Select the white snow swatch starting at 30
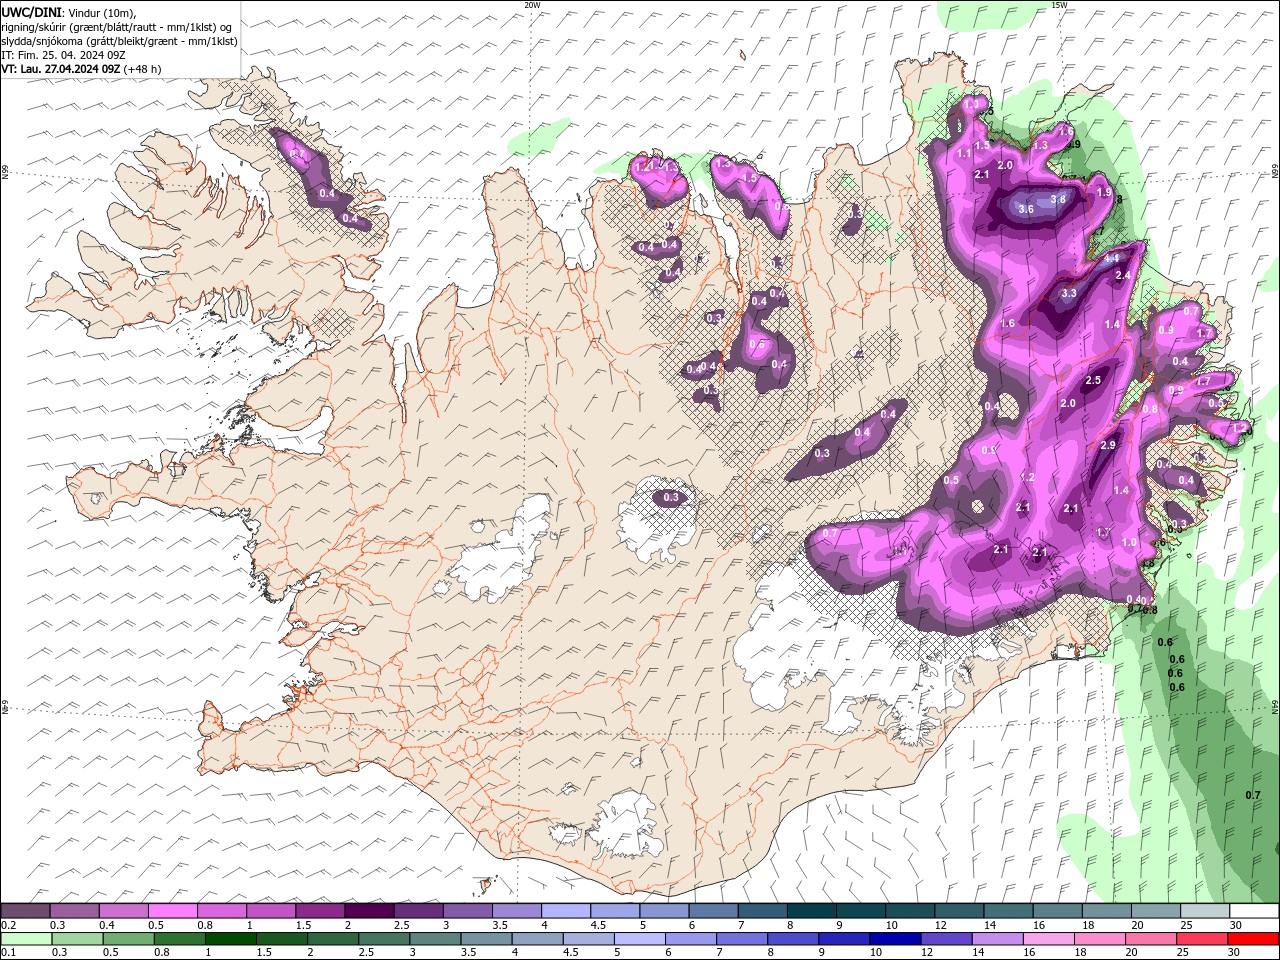Screen dimensions: 1280x960 [1253, 911]
